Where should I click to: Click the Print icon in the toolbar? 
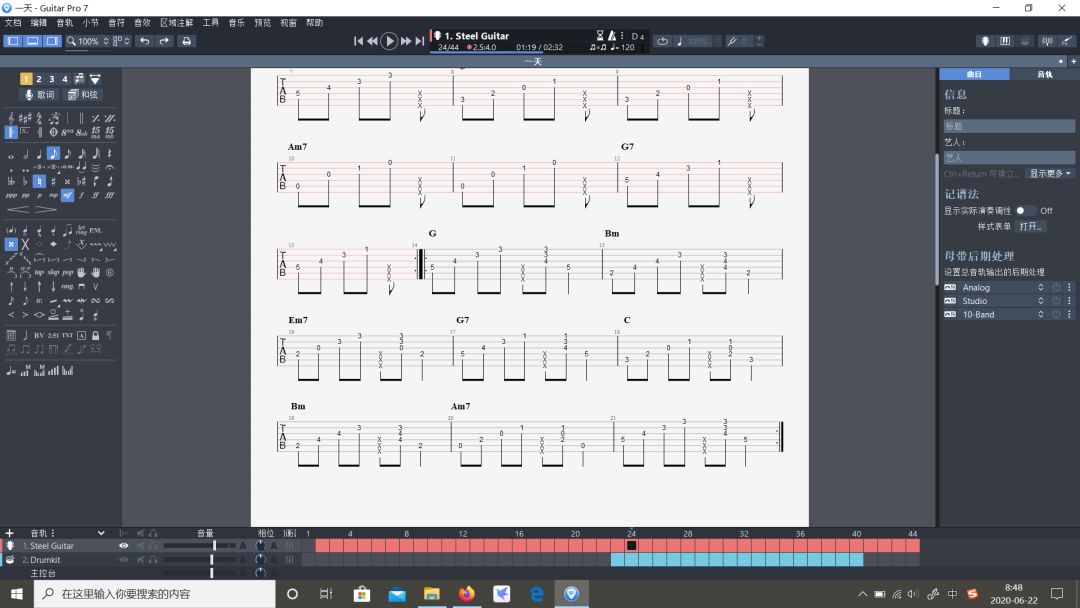186,41
